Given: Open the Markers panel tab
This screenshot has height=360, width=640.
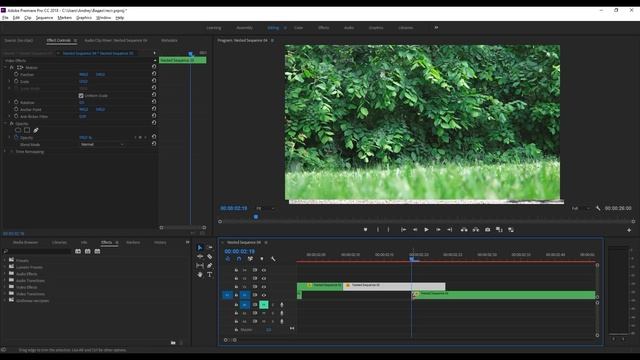Looking at the screenshot, I should pos(133,242).
